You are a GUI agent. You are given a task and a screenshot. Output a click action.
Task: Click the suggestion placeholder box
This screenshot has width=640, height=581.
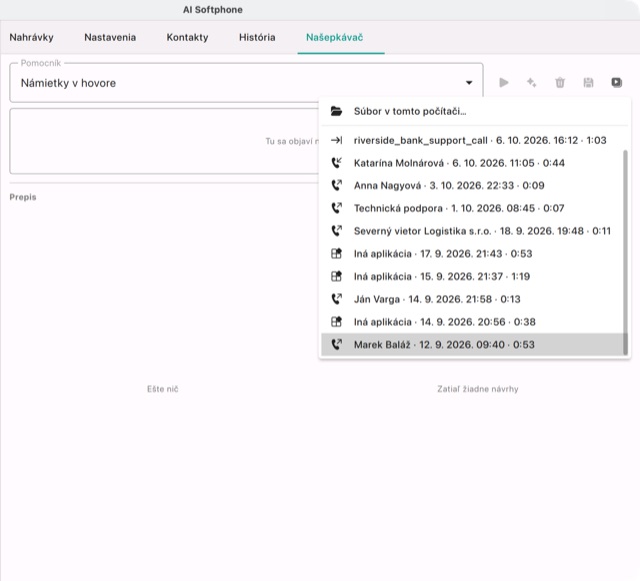point(164,141)
